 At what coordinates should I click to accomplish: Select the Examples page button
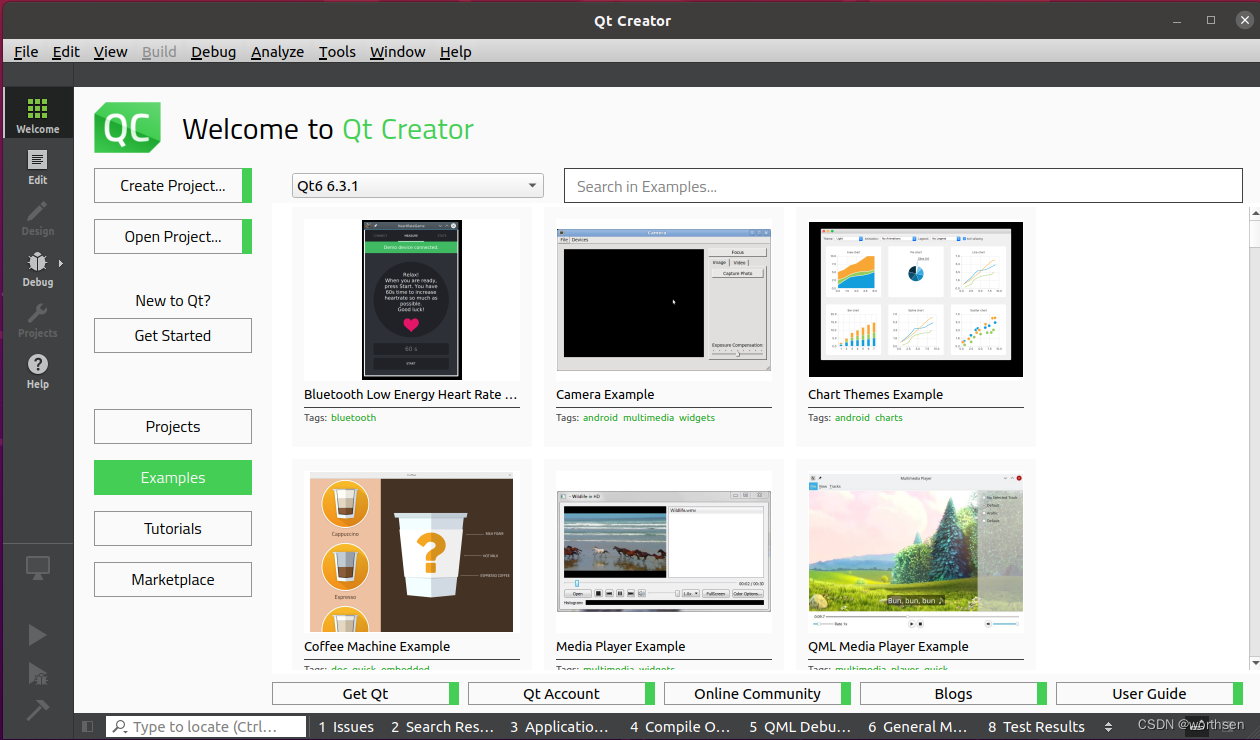point(173,478)
